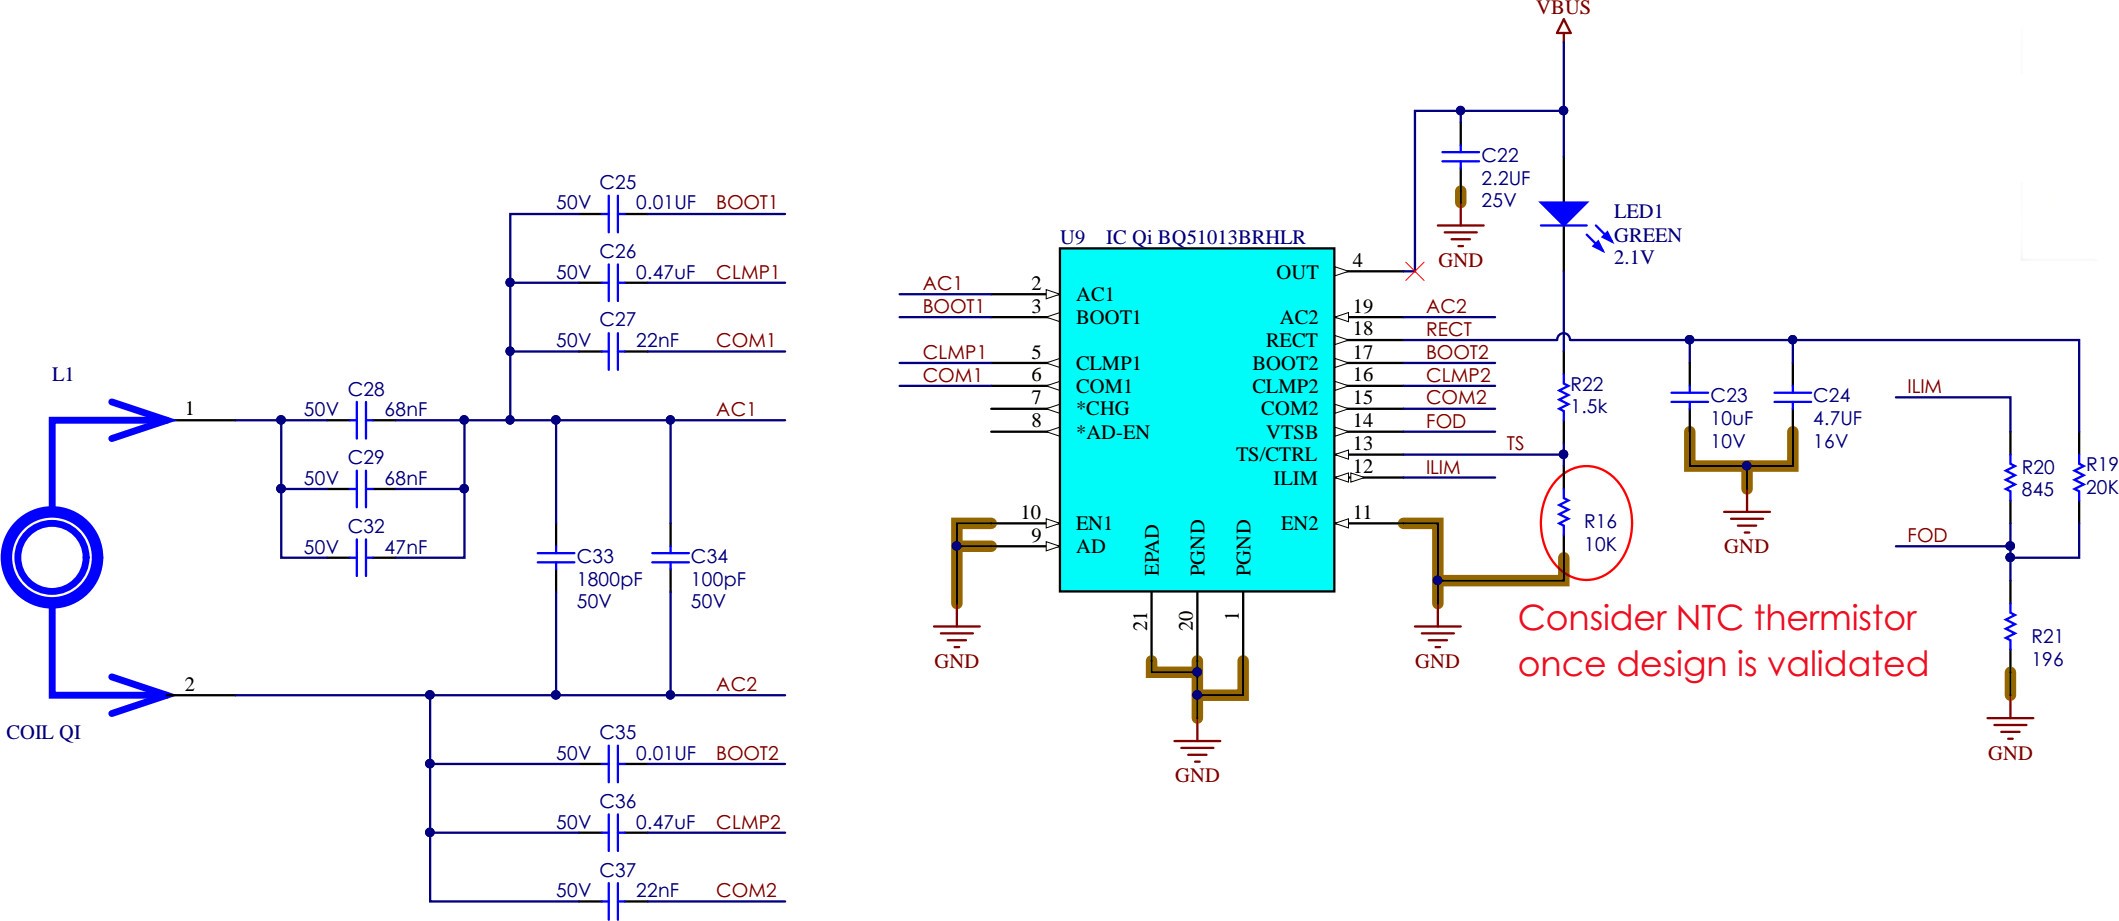Click the 'GREEN' label of LED1
2119x921 pixels.
1647,235
